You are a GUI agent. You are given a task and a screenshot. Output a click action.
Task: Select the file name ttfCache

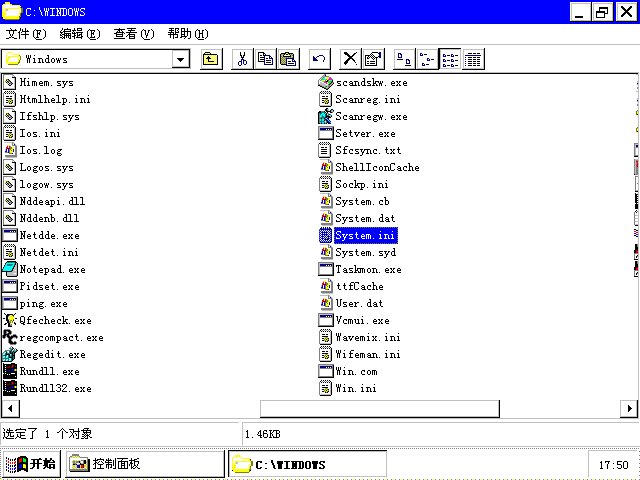click(x=359, y=287)
